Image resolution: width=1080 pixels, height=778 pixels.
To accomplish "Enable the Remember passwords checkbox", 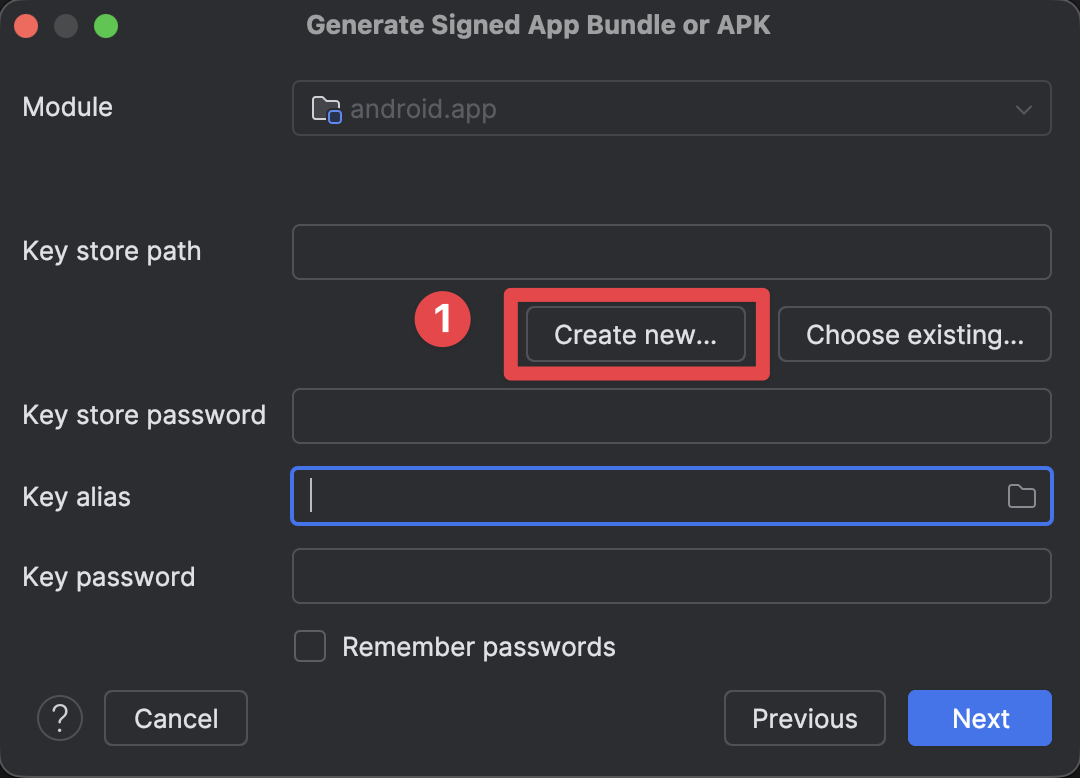I will 310,646.
